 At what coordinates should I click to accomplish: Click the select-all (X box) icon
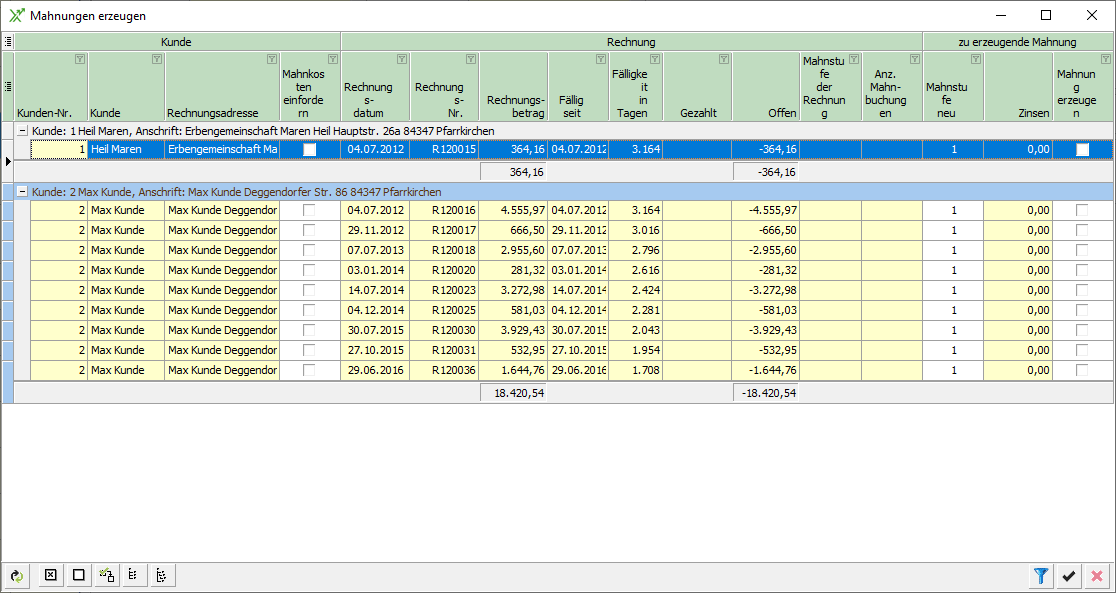[50, 575]
